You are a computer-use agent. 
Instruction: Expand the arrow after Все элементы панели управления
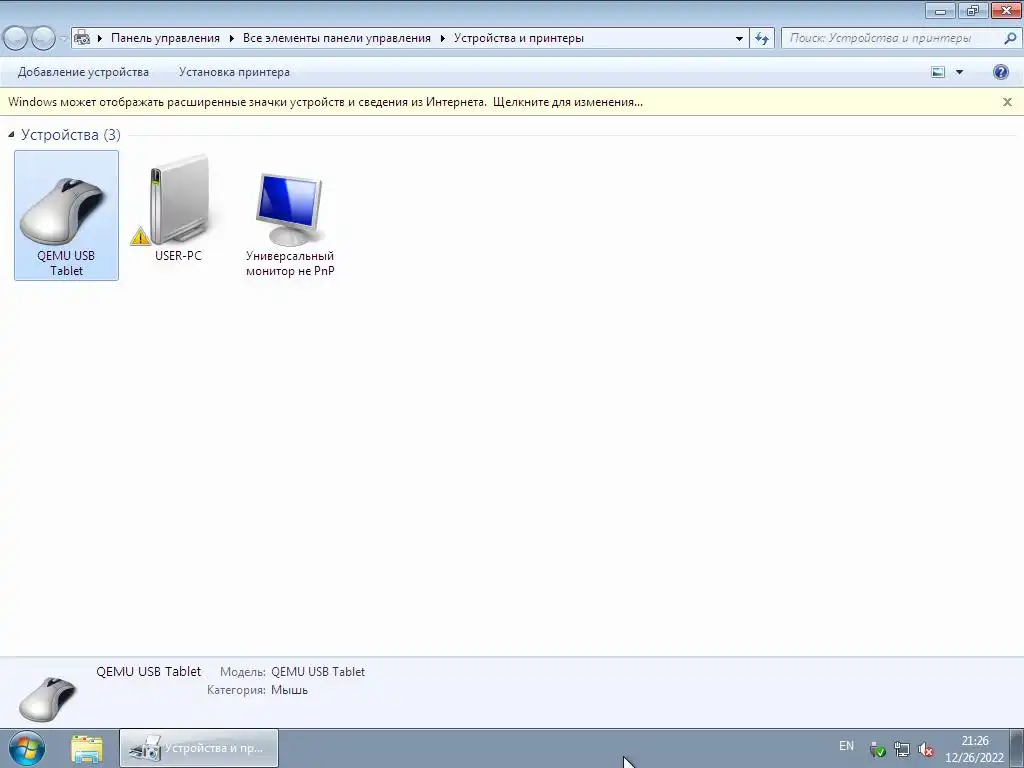click(443, 38)
